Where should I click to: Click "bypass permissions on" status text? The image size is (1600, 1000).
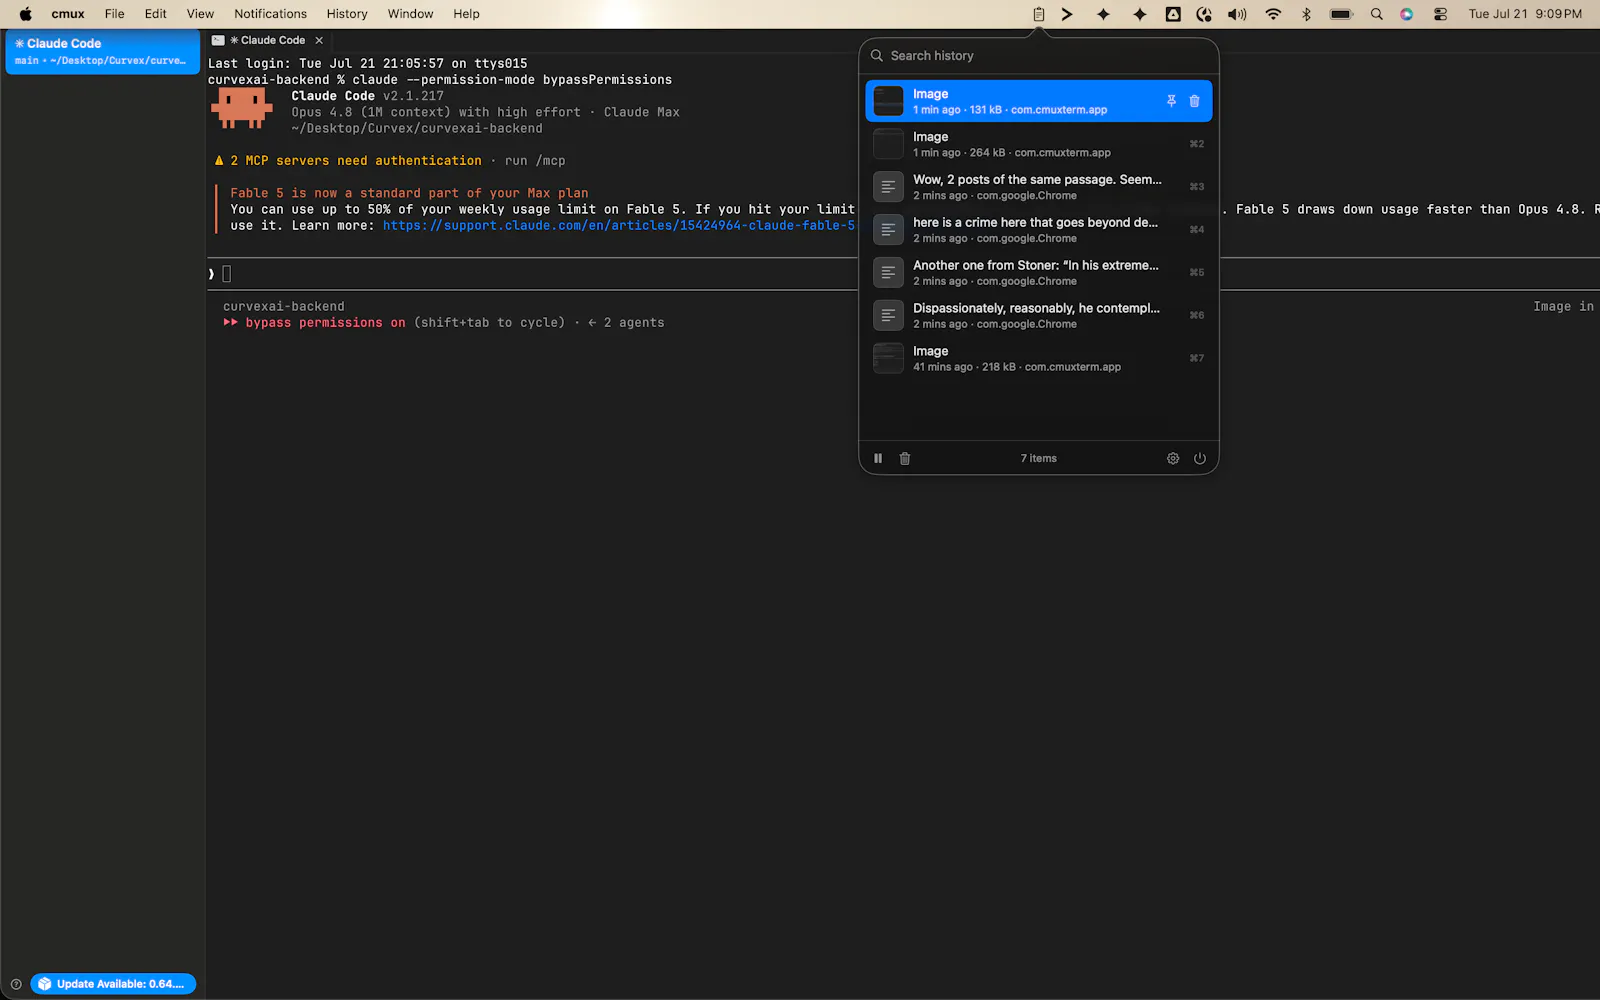point(326,323)
